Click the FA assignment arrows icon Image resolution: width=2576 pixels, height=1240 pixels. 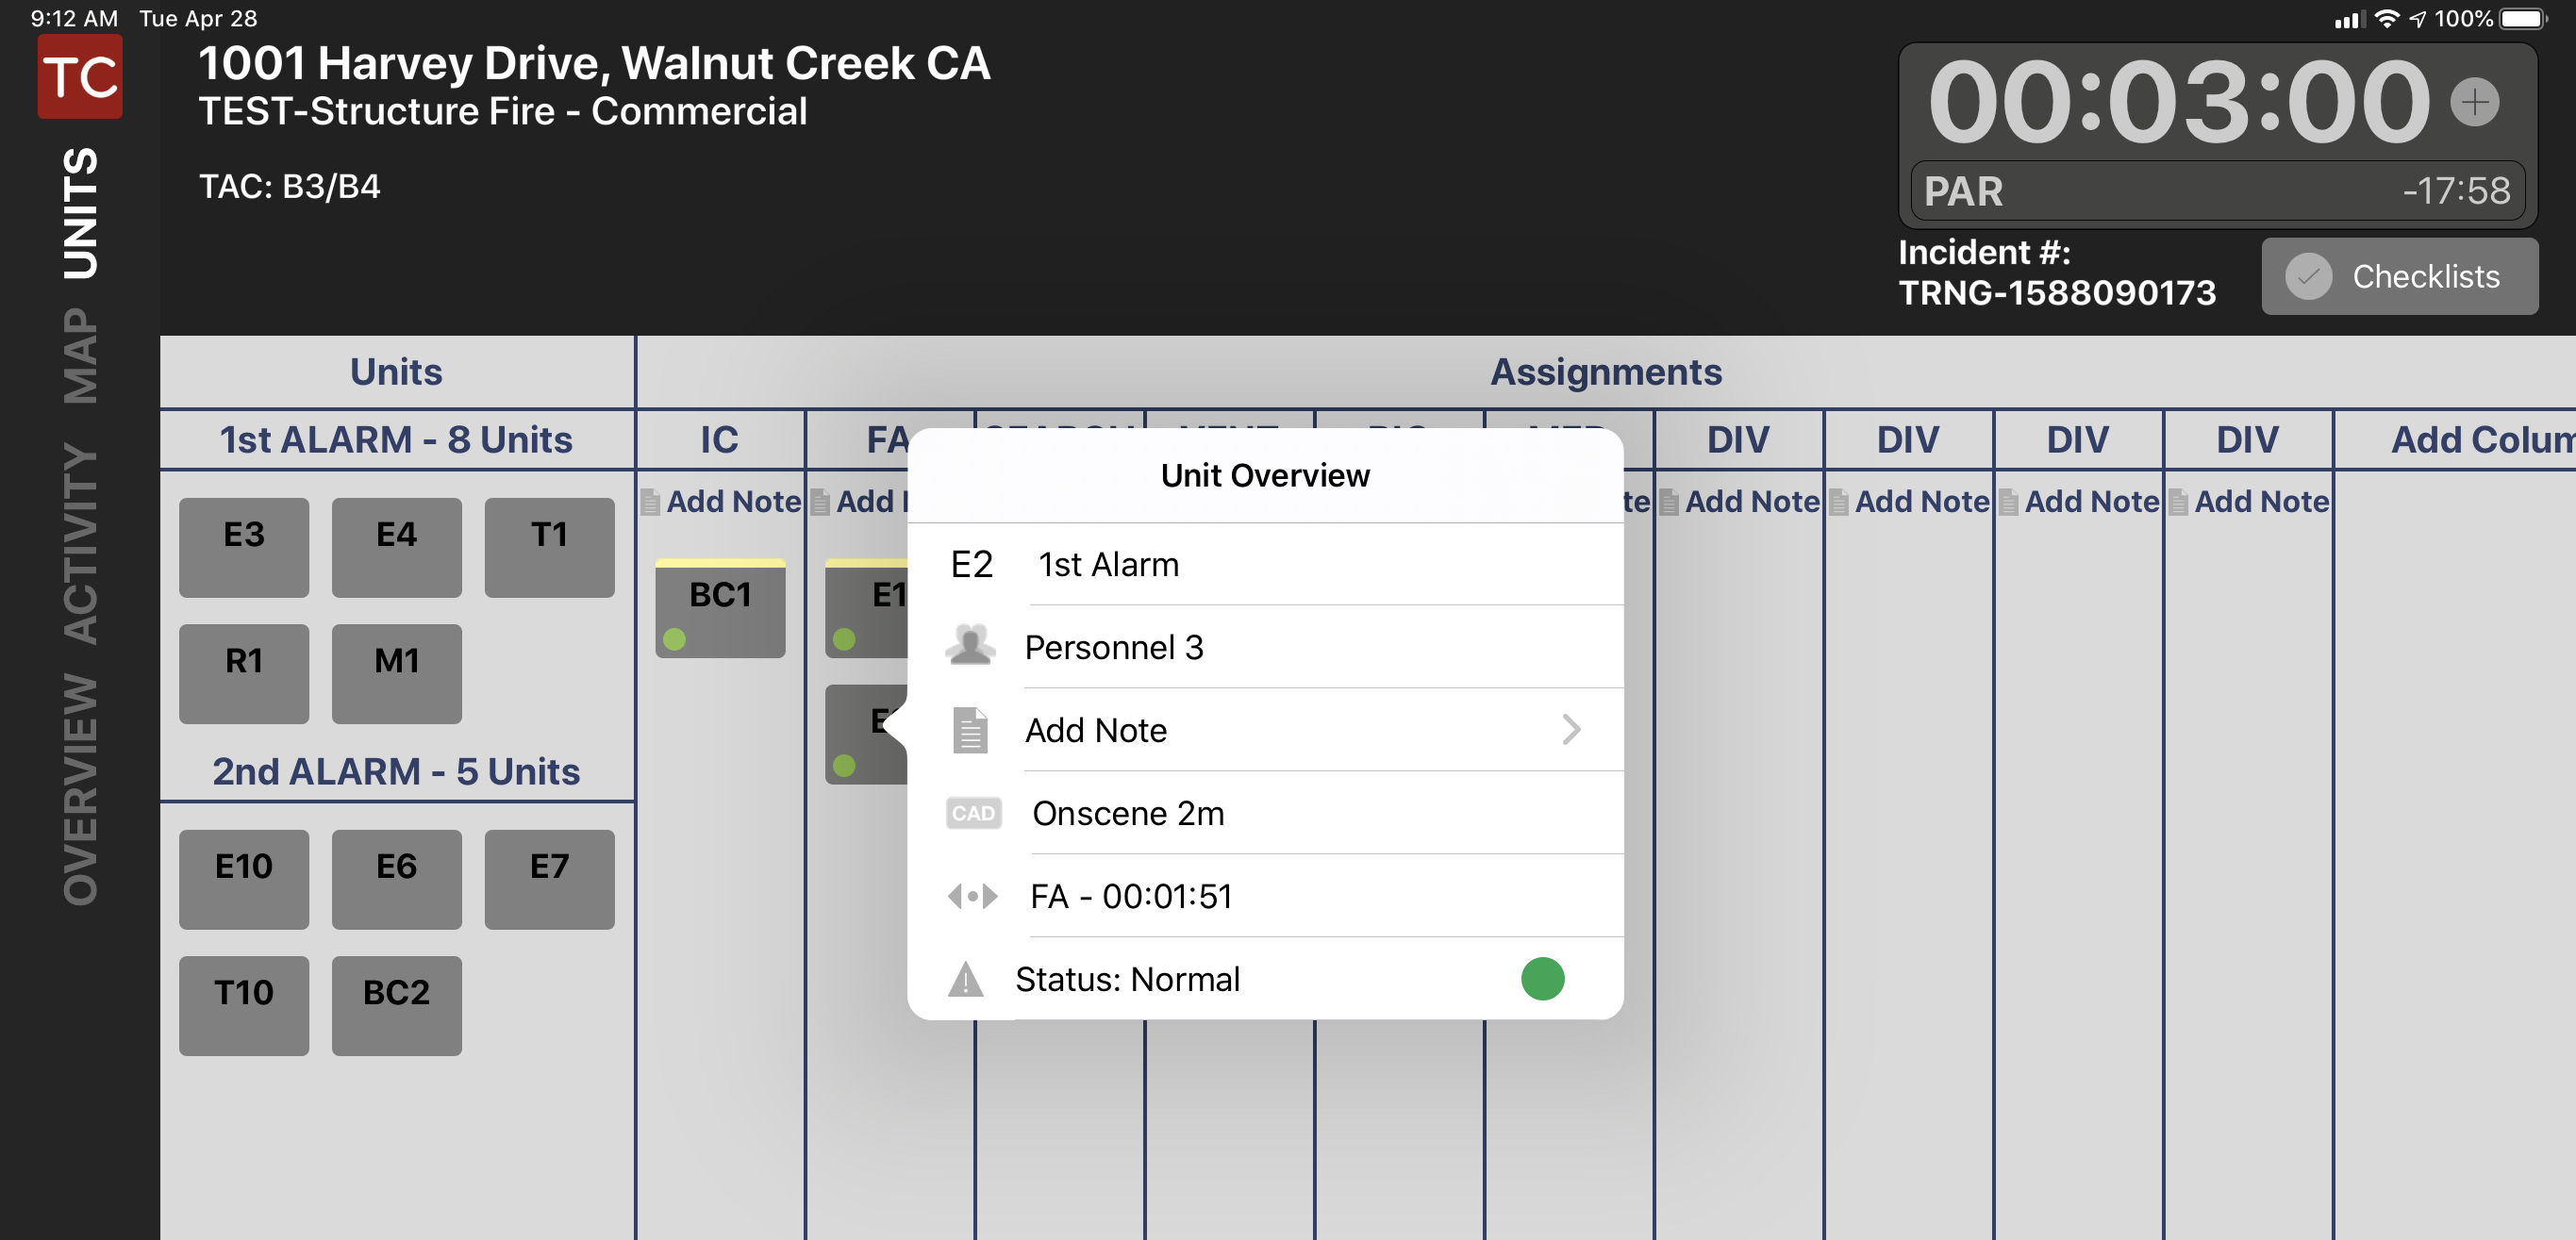tap(972, 896)
